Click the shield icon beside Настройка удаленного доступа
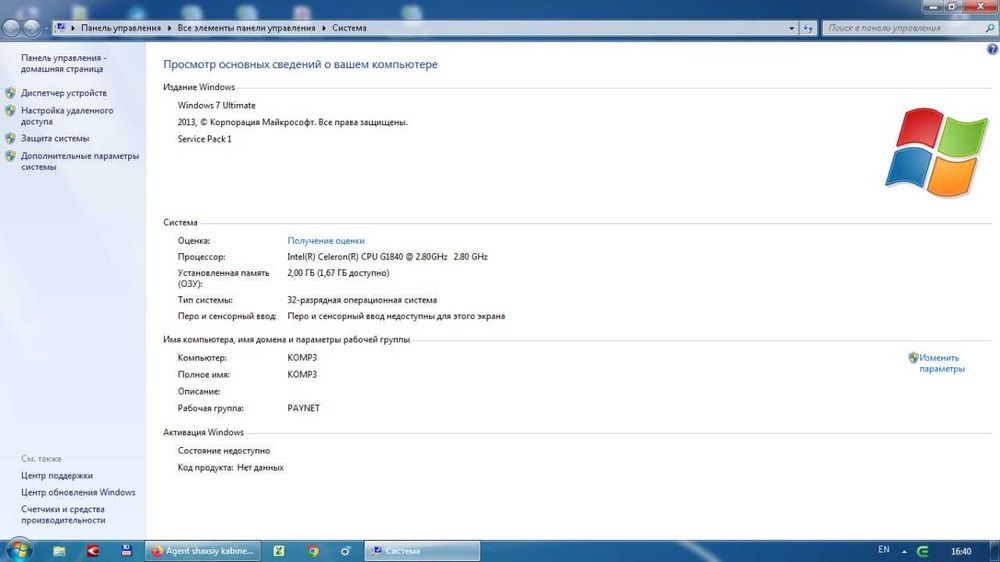Screen dimensions: 1000x562 (x=10, y=111)
